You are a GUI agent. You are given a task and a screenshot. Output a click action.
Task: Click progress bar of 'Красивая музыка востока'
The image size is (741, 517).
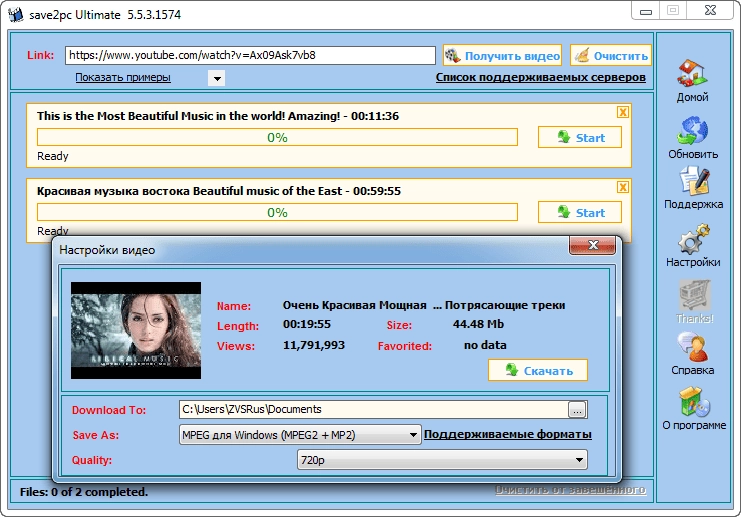[277, 213]
